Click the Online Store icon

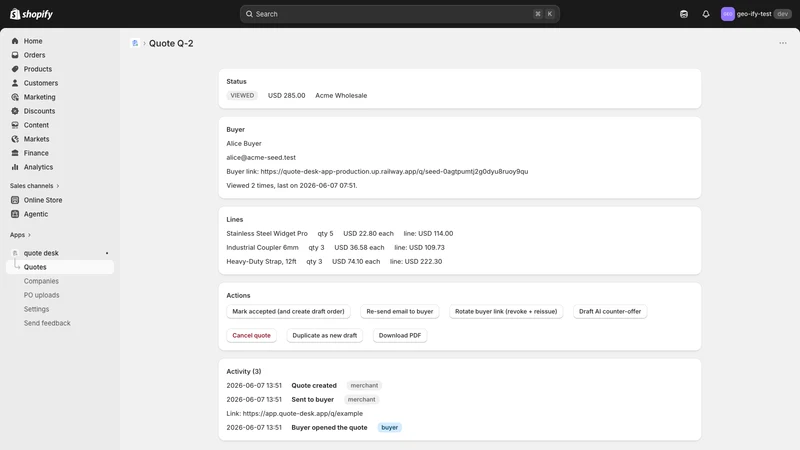(15, 200)
